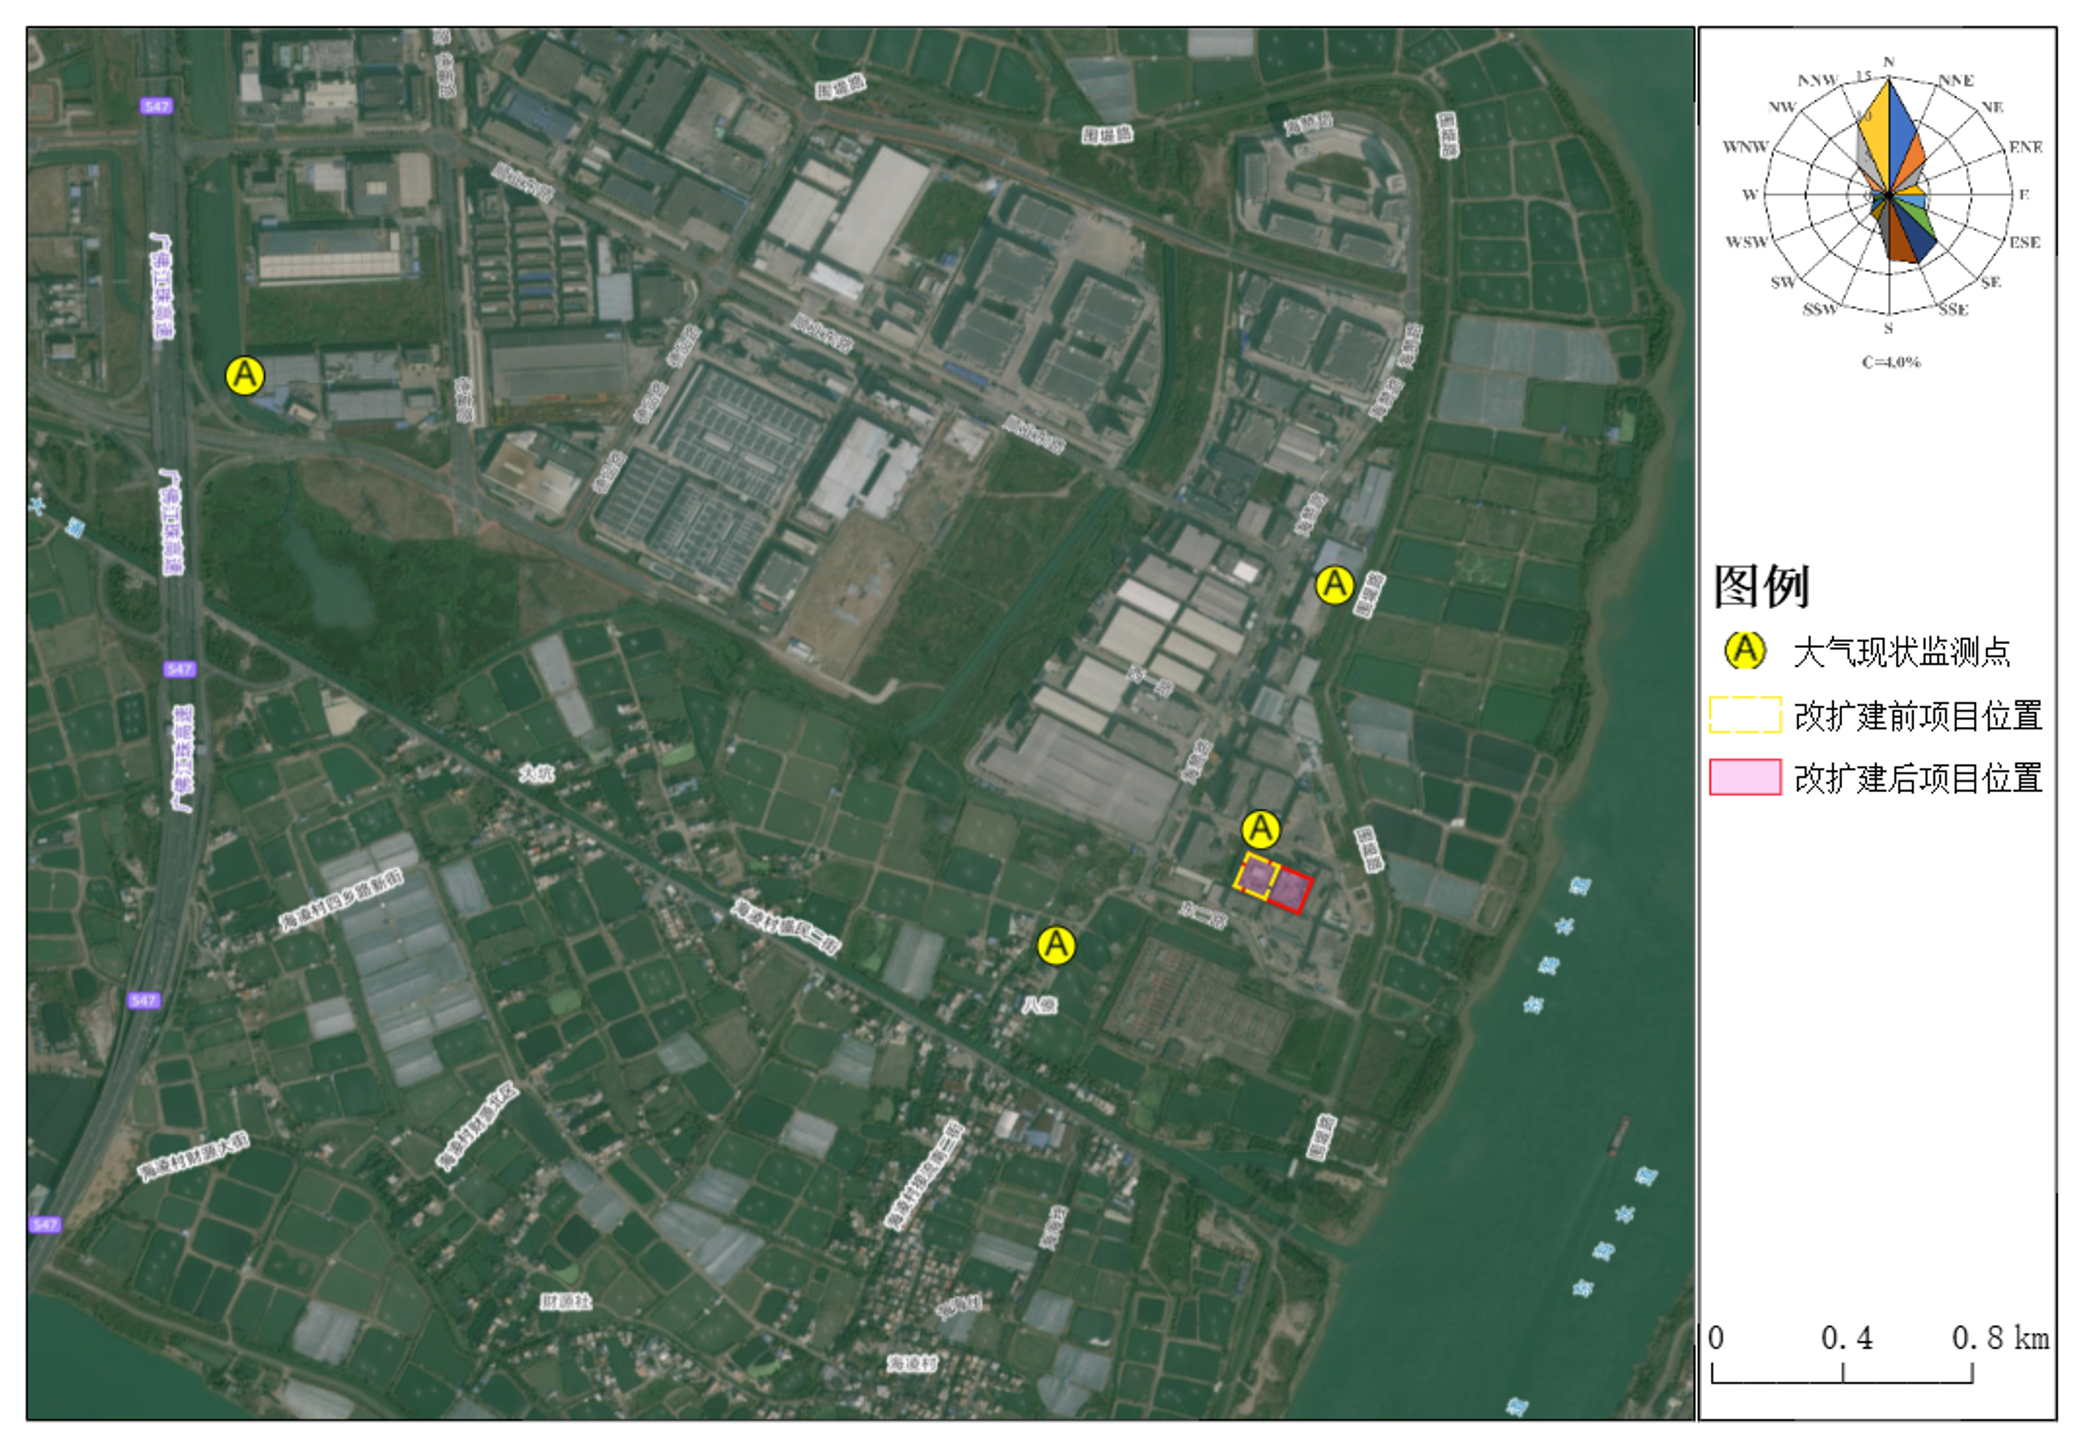
Task: Select the red post-expansion project polygon on the map
Action: pyautogui.click(x=1289, y=889)
